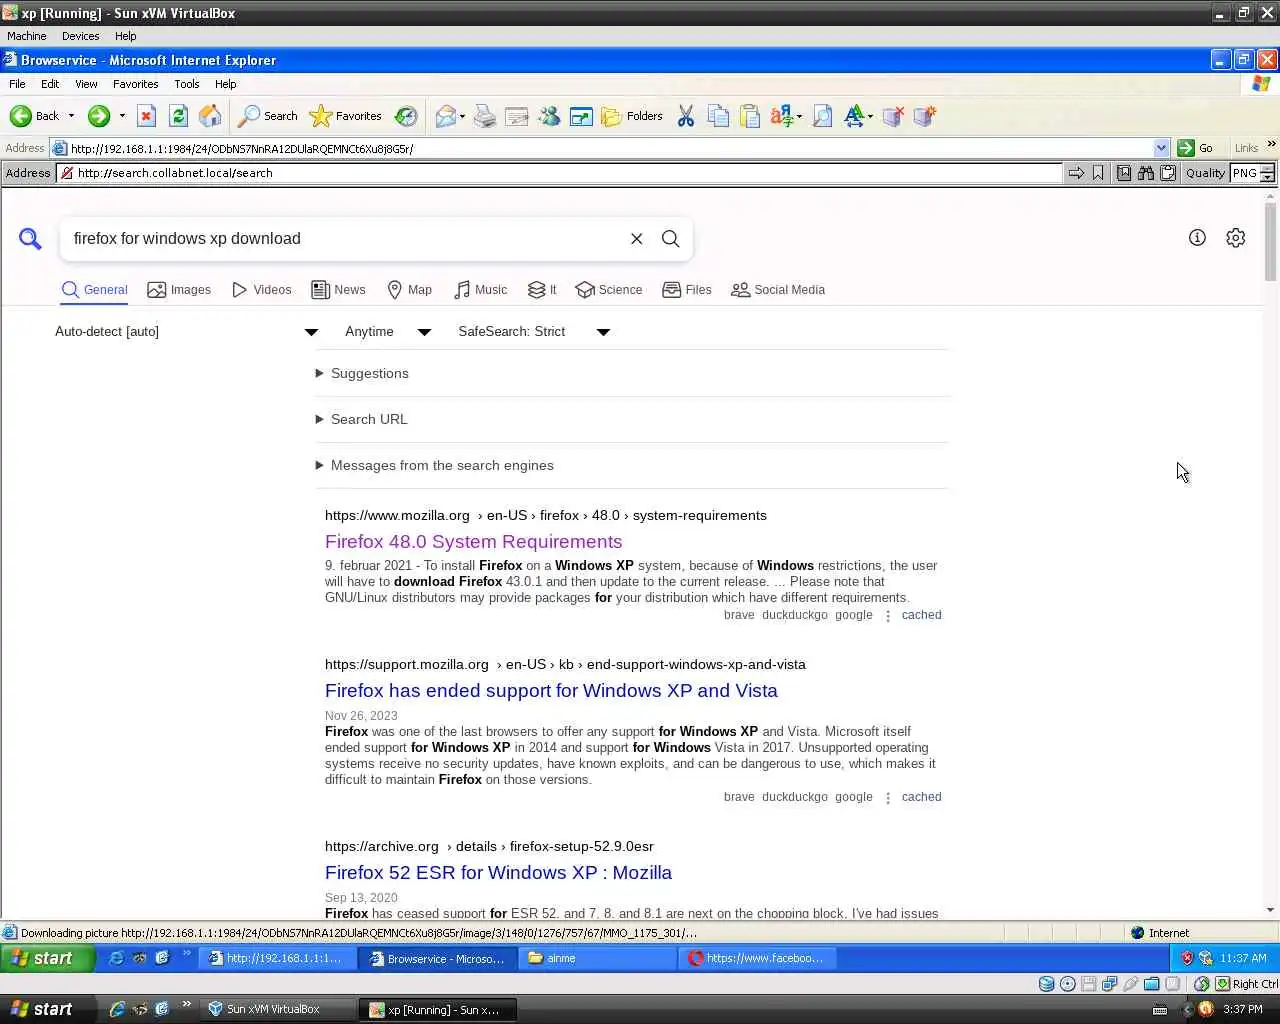Open the IE View menu
This screenshot has width=1280, height=1024.
(x=86, y=84)
